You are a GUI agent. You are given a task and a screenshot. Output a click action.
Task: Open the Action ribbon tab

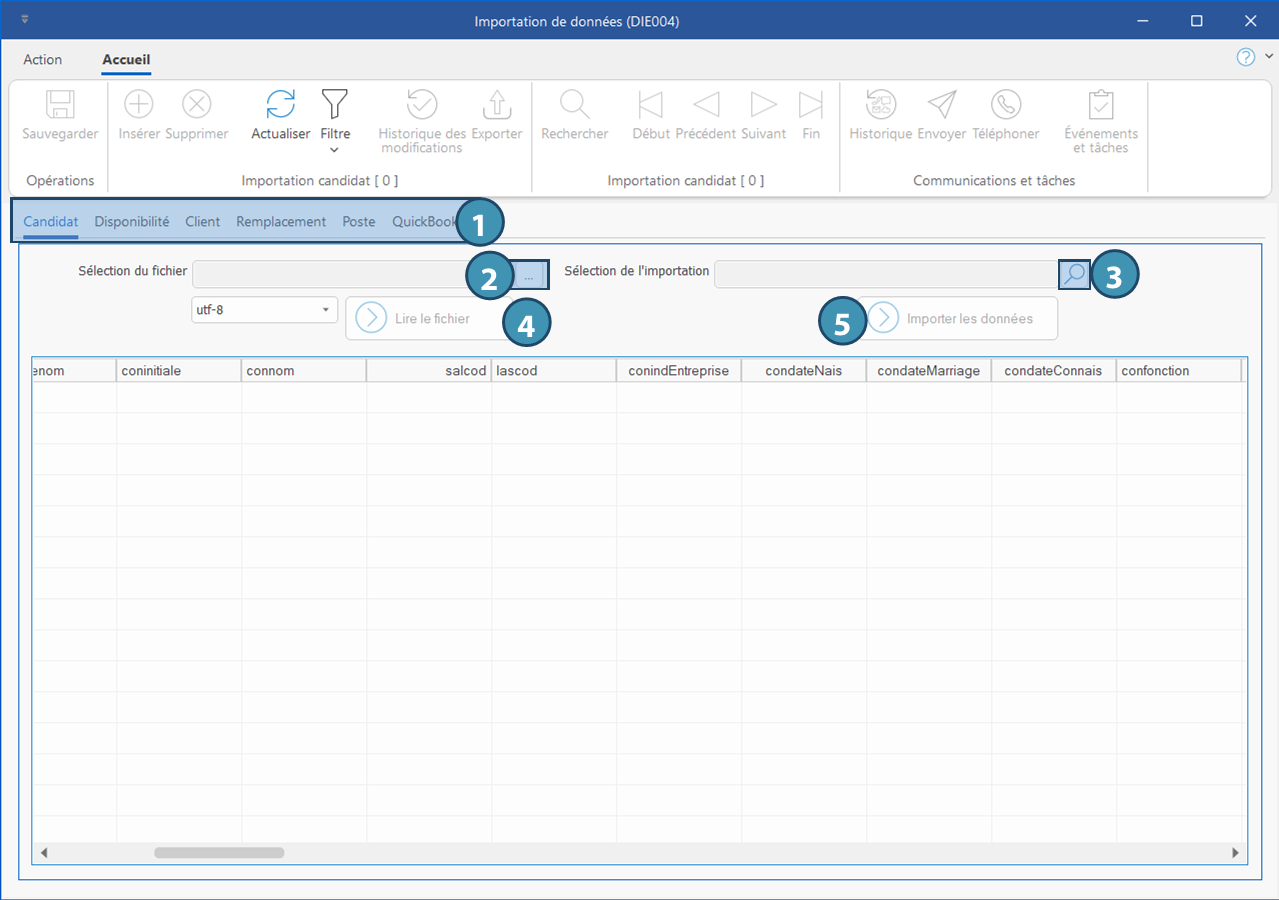pyautogui.click(x=43, y=60)
